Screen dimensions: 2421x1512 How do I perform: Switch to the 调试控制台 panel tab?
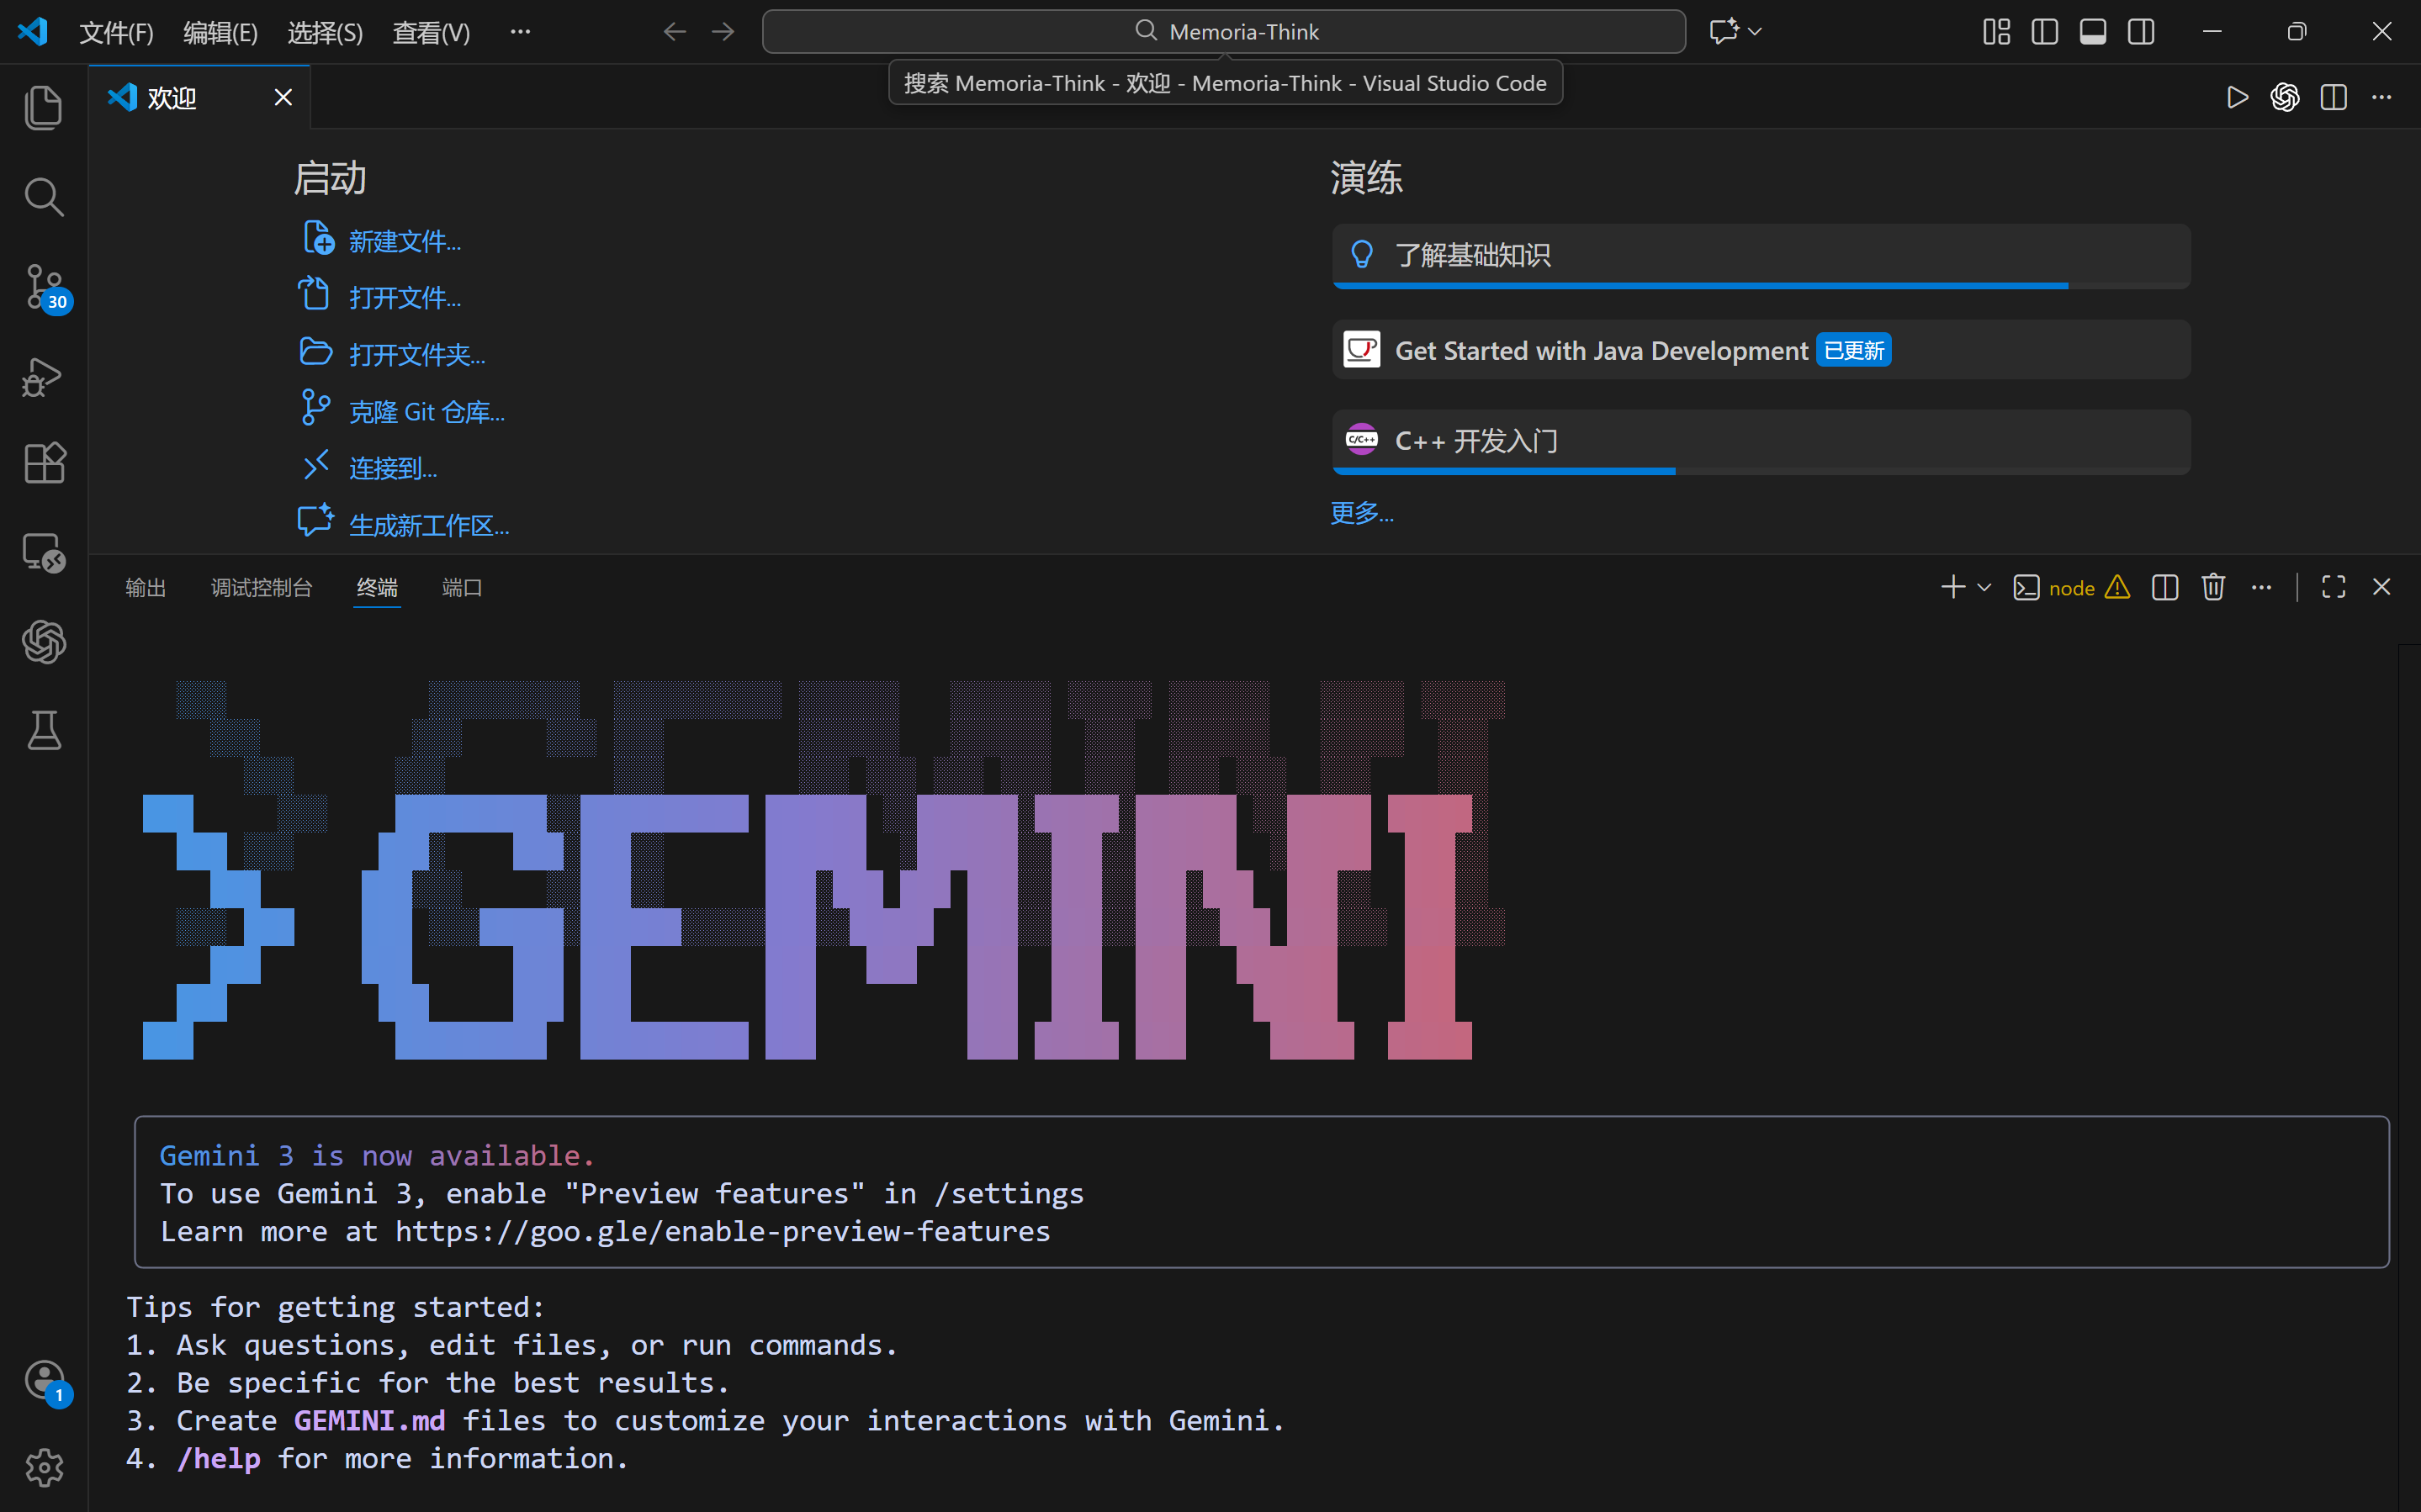point(261,587)
